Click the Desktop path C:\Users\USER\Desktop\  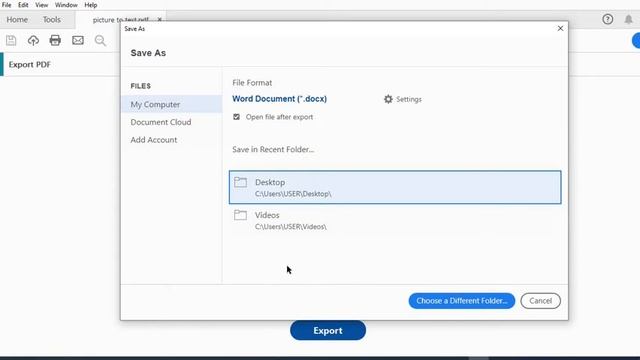(293, 194)
